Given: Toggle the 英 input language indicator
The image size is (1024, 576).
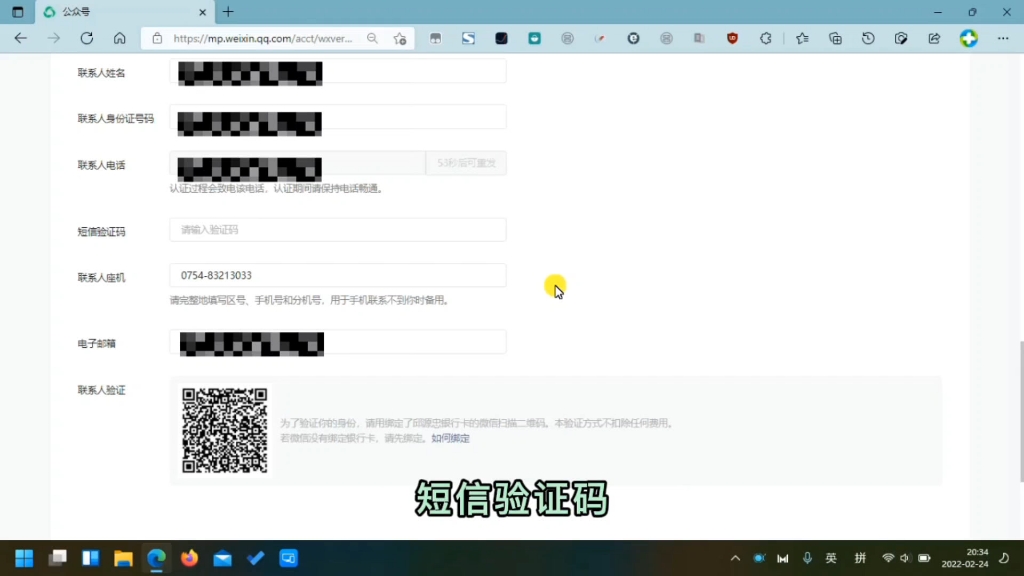Looking at the screenshot, I should (x=830, y=558).
